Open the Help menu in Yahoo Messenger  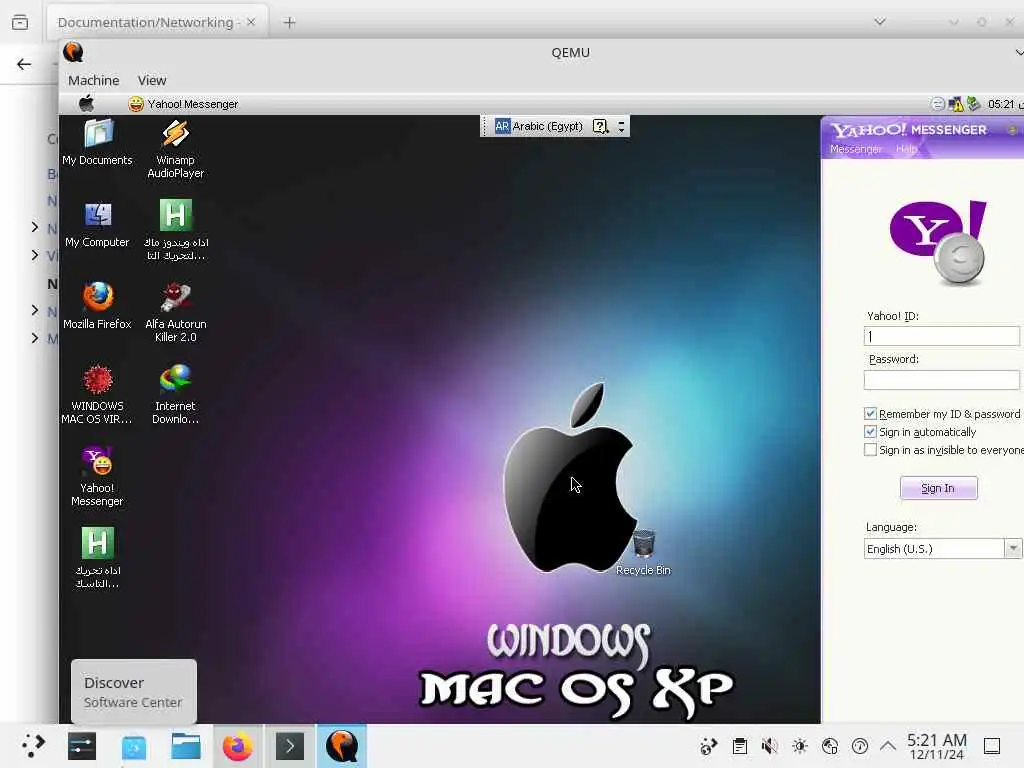[x=906, y=150]
